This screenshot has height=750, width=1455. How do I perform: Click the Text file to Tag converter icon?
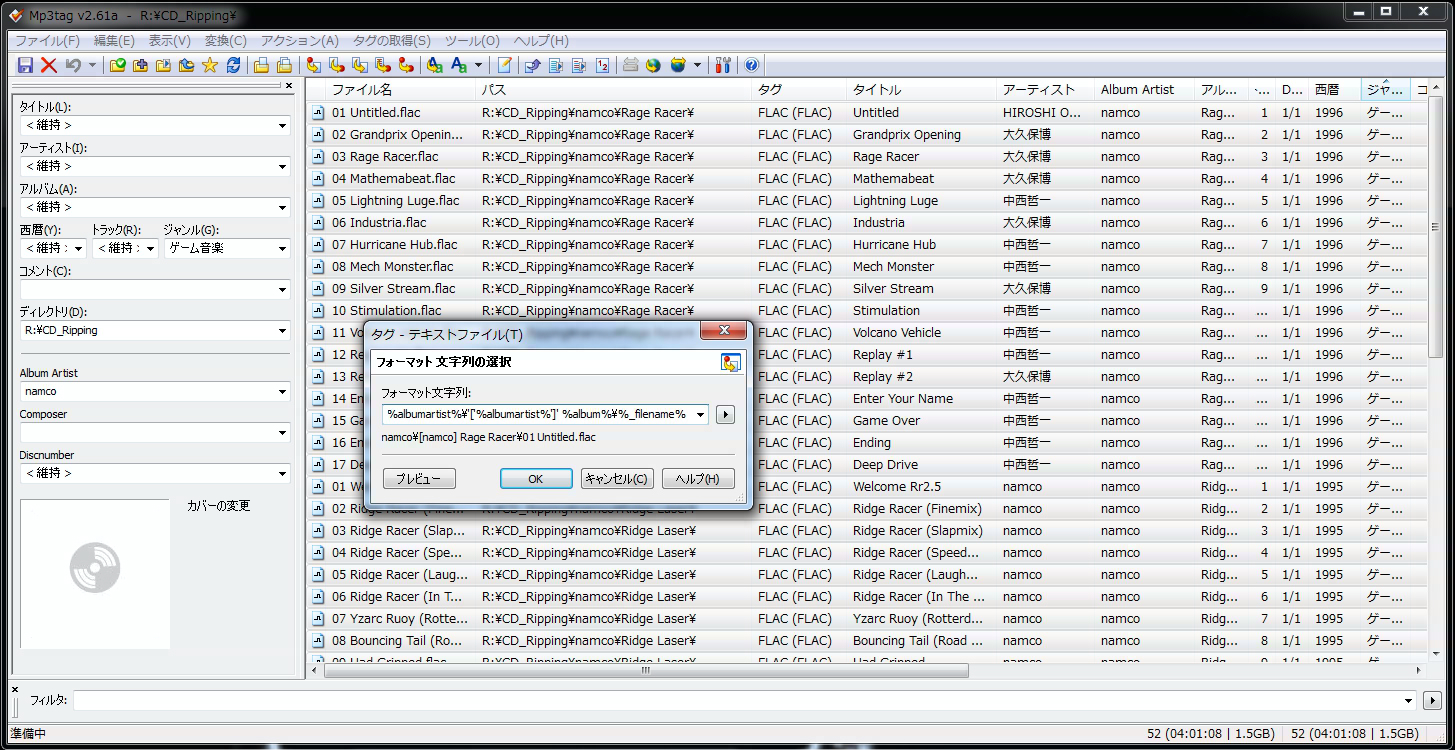point(383,65)
